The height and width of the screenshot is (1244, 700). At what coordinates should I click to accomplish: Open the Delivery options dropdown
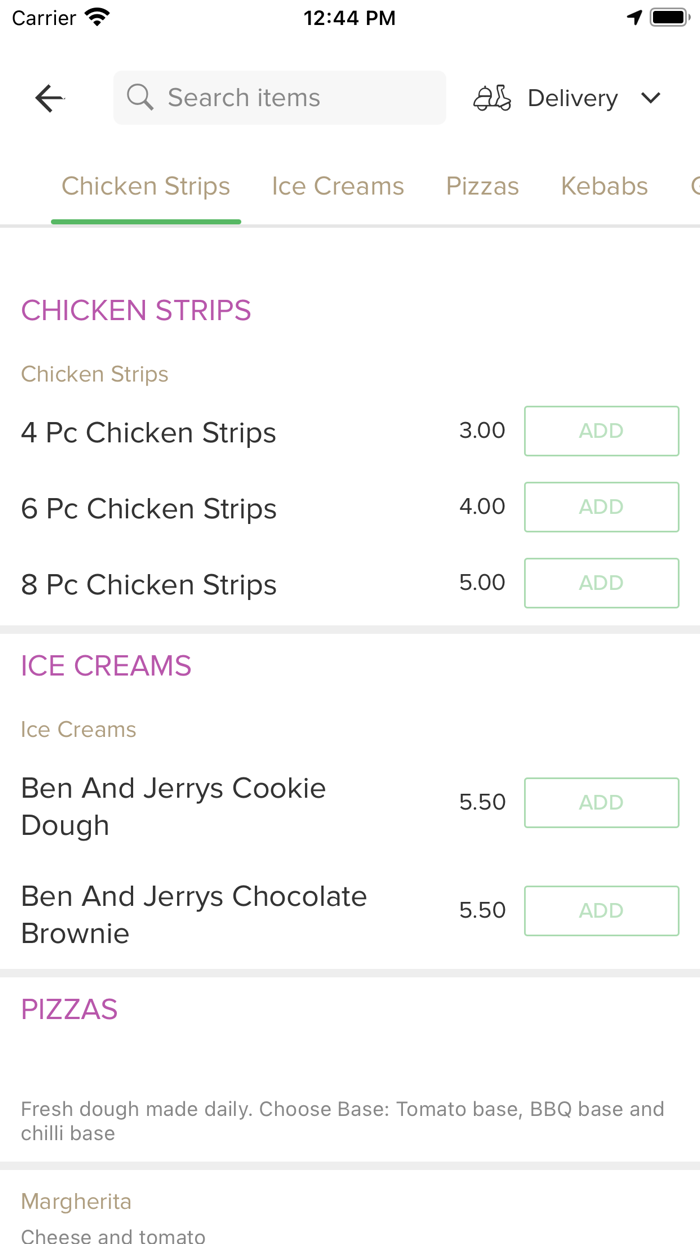[572, 98]
